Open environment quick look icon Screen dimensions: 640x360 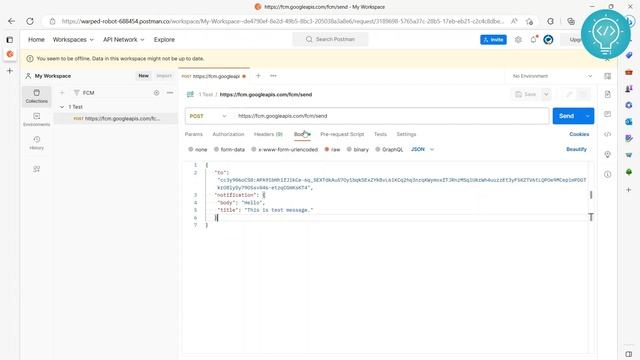click(x=607, y=76)
